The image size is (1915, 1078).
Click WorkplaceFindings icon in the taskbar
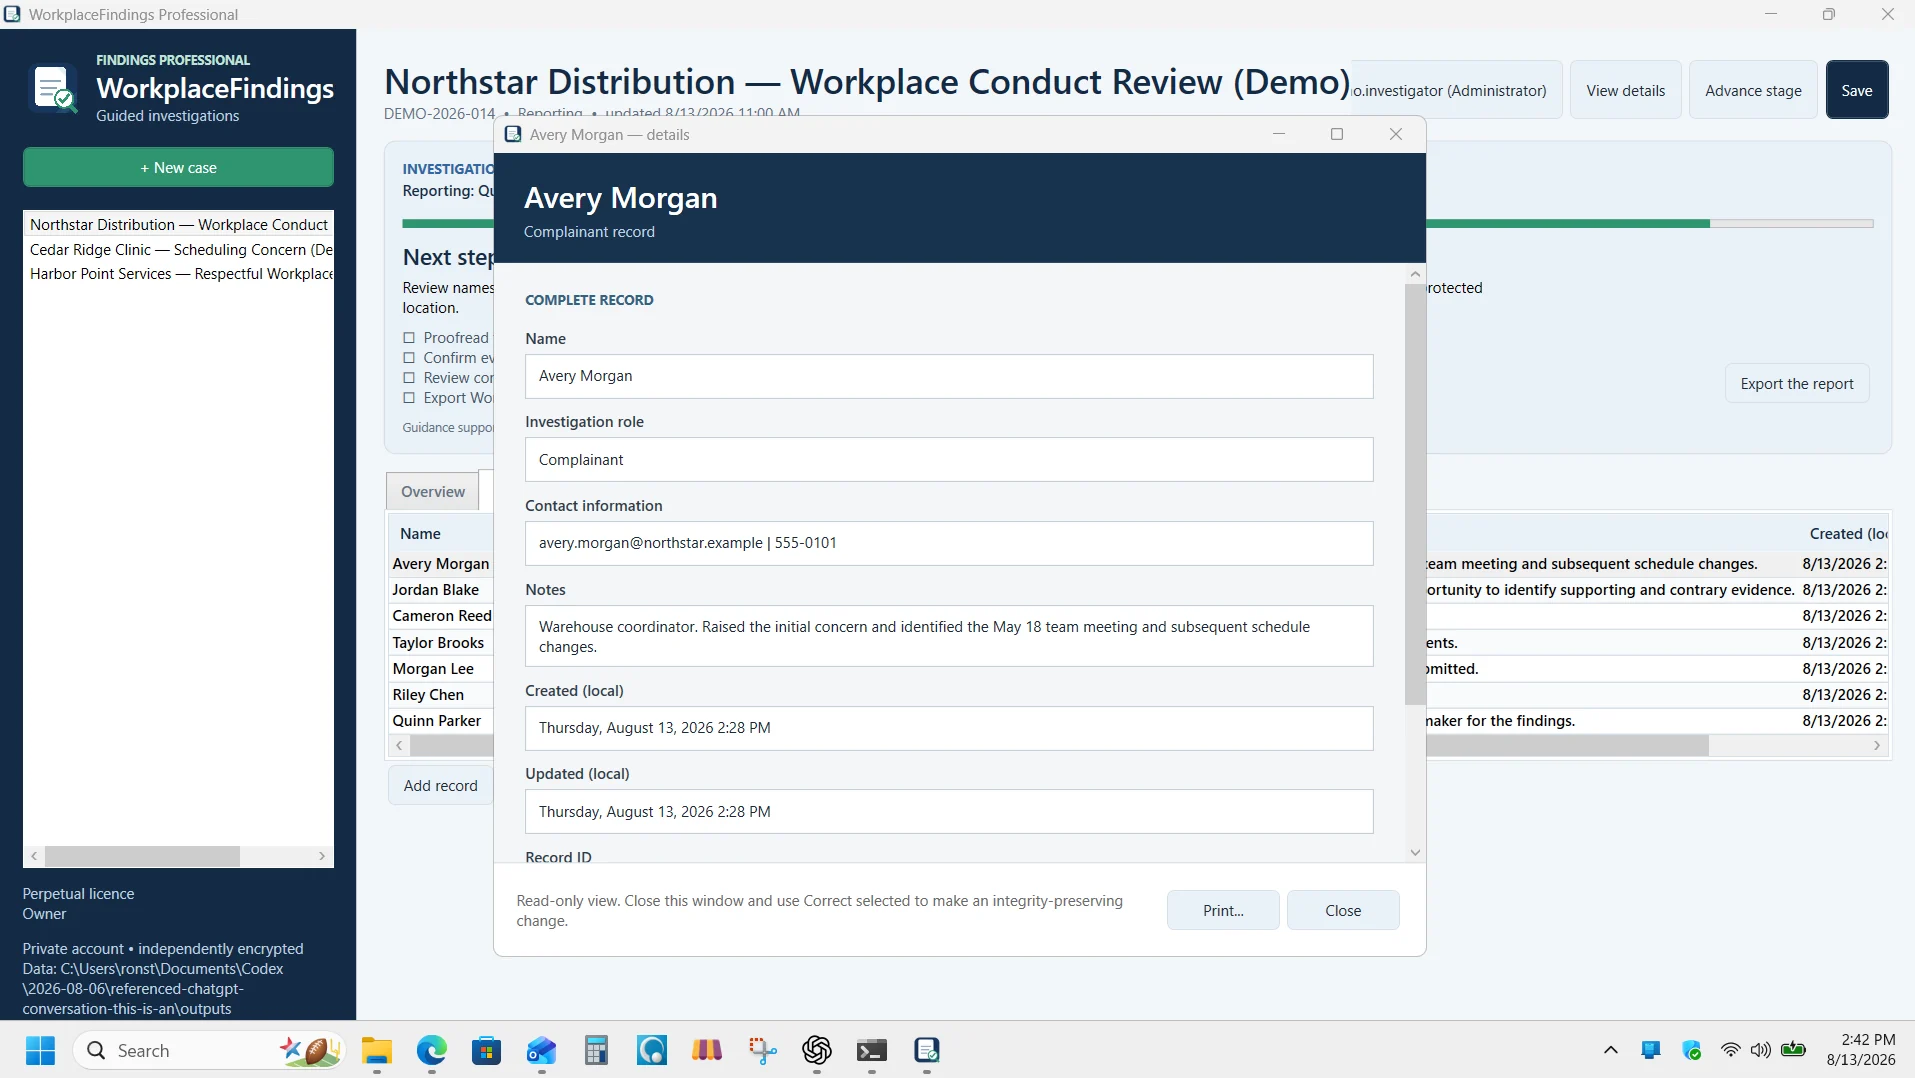[x=927, y=1050]
